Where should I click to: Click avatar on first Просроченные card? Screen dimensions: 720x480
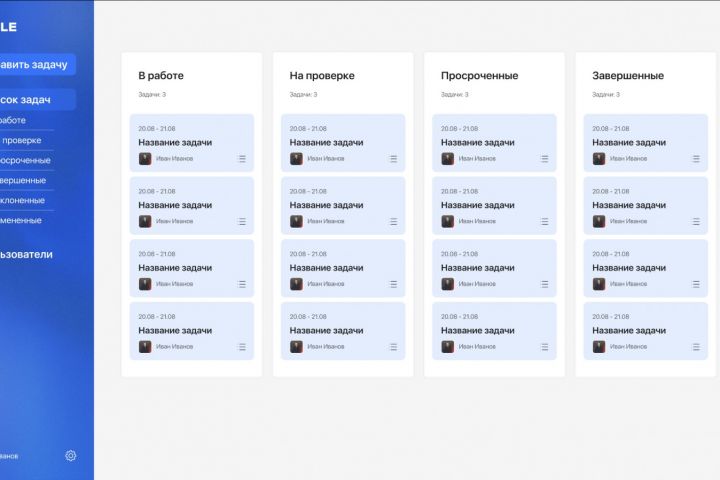tap(448, 159)
